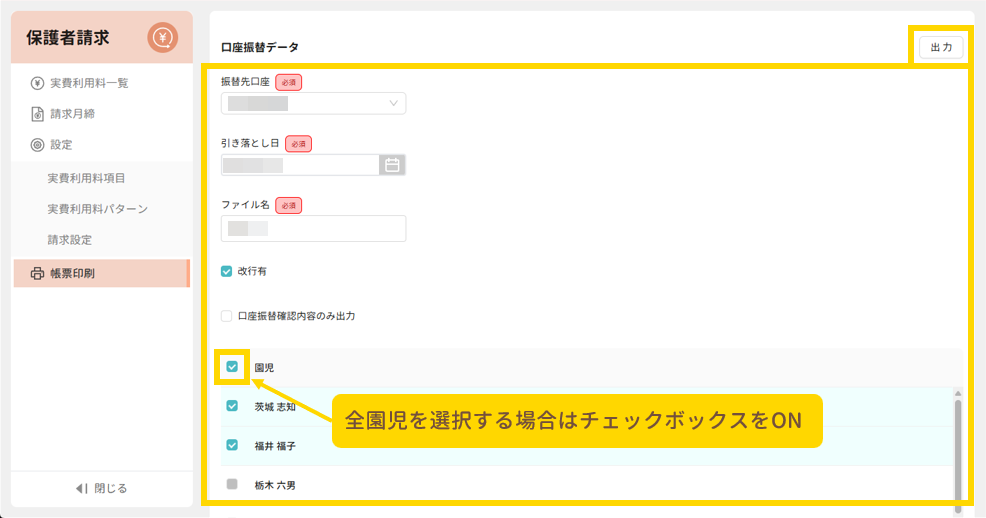Viewport: 986px width, 518px height.
Task: Click the target icon next to 設定
Action: point(37,145)
